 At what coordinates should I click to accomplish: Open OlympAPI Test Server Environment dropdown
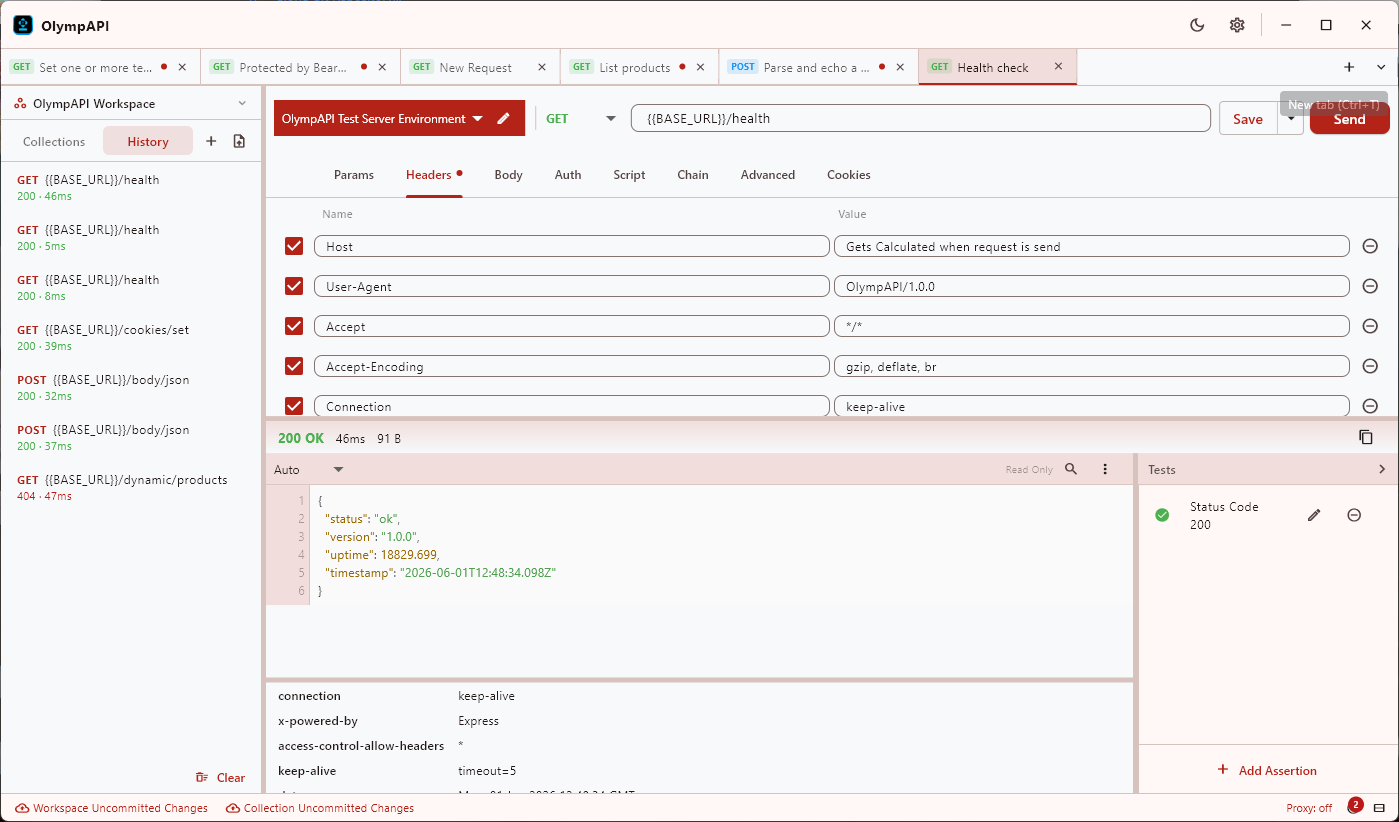pos(382,118)
